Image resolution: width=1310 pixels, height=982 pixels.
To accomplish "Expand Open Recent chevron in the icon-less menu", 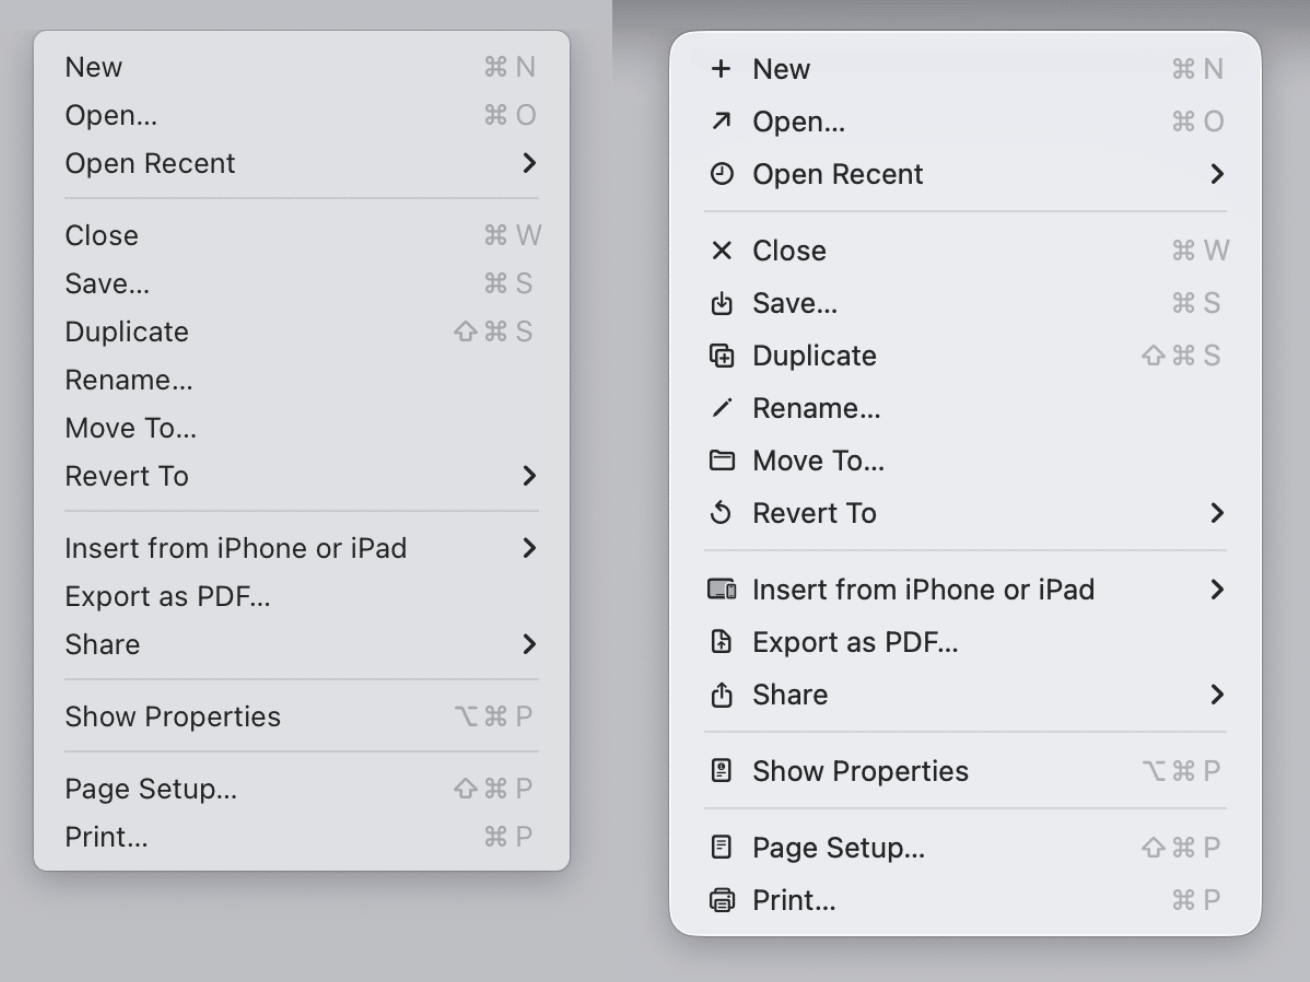I will coord(529,163).
